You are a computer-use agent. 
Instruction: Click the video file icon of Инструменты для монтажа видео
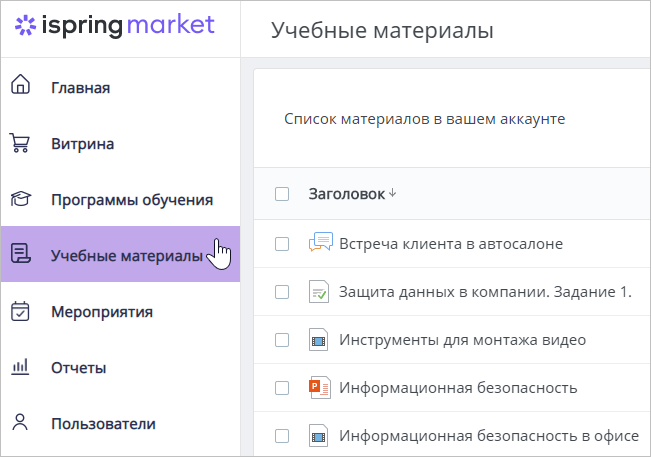[x=318, y=340]
